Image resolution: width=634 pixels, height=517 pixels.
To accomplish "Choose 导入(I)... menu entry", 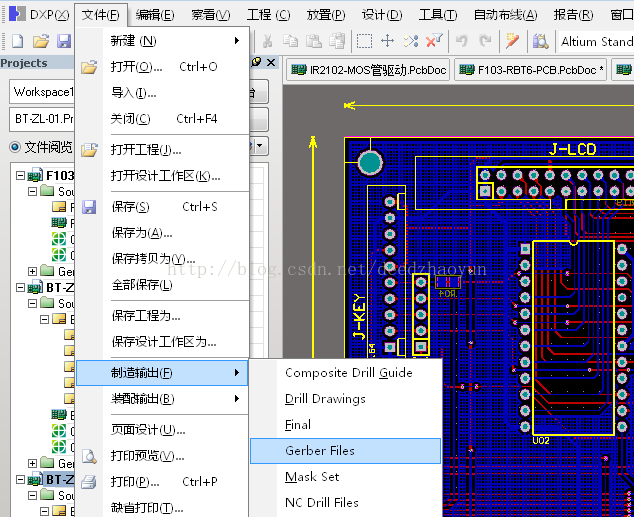I will (162, 93).
